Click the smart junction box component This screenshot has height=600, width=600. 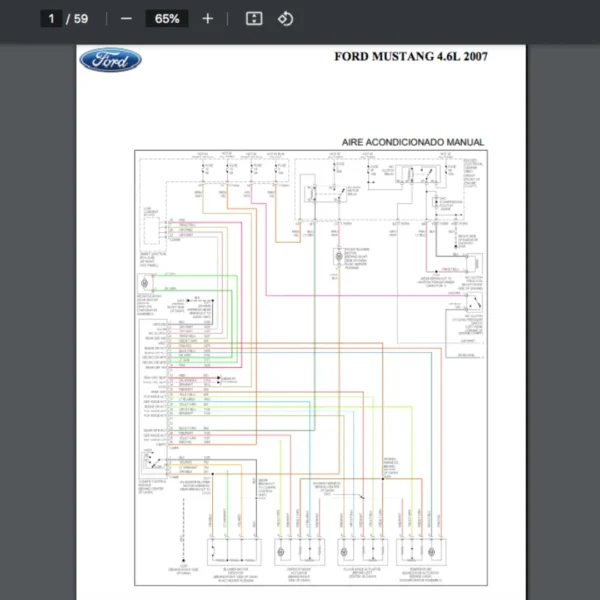[x=151, y=231]
